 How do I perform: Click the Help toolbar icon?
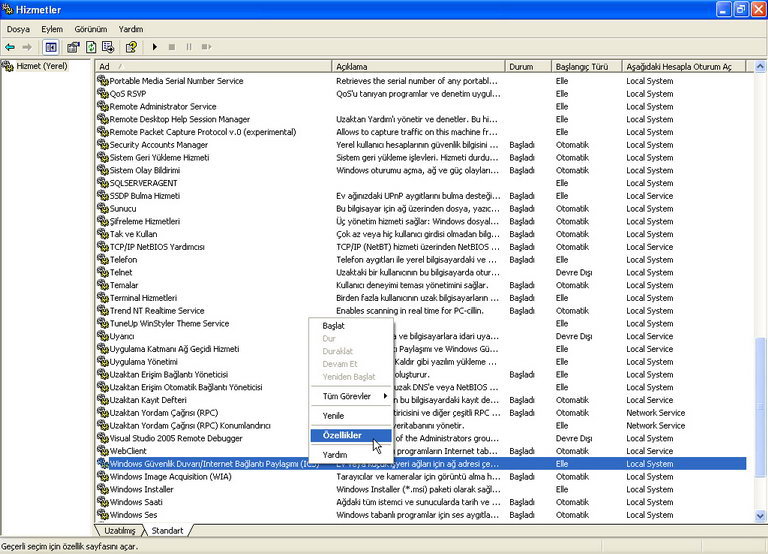coord(131,47)
